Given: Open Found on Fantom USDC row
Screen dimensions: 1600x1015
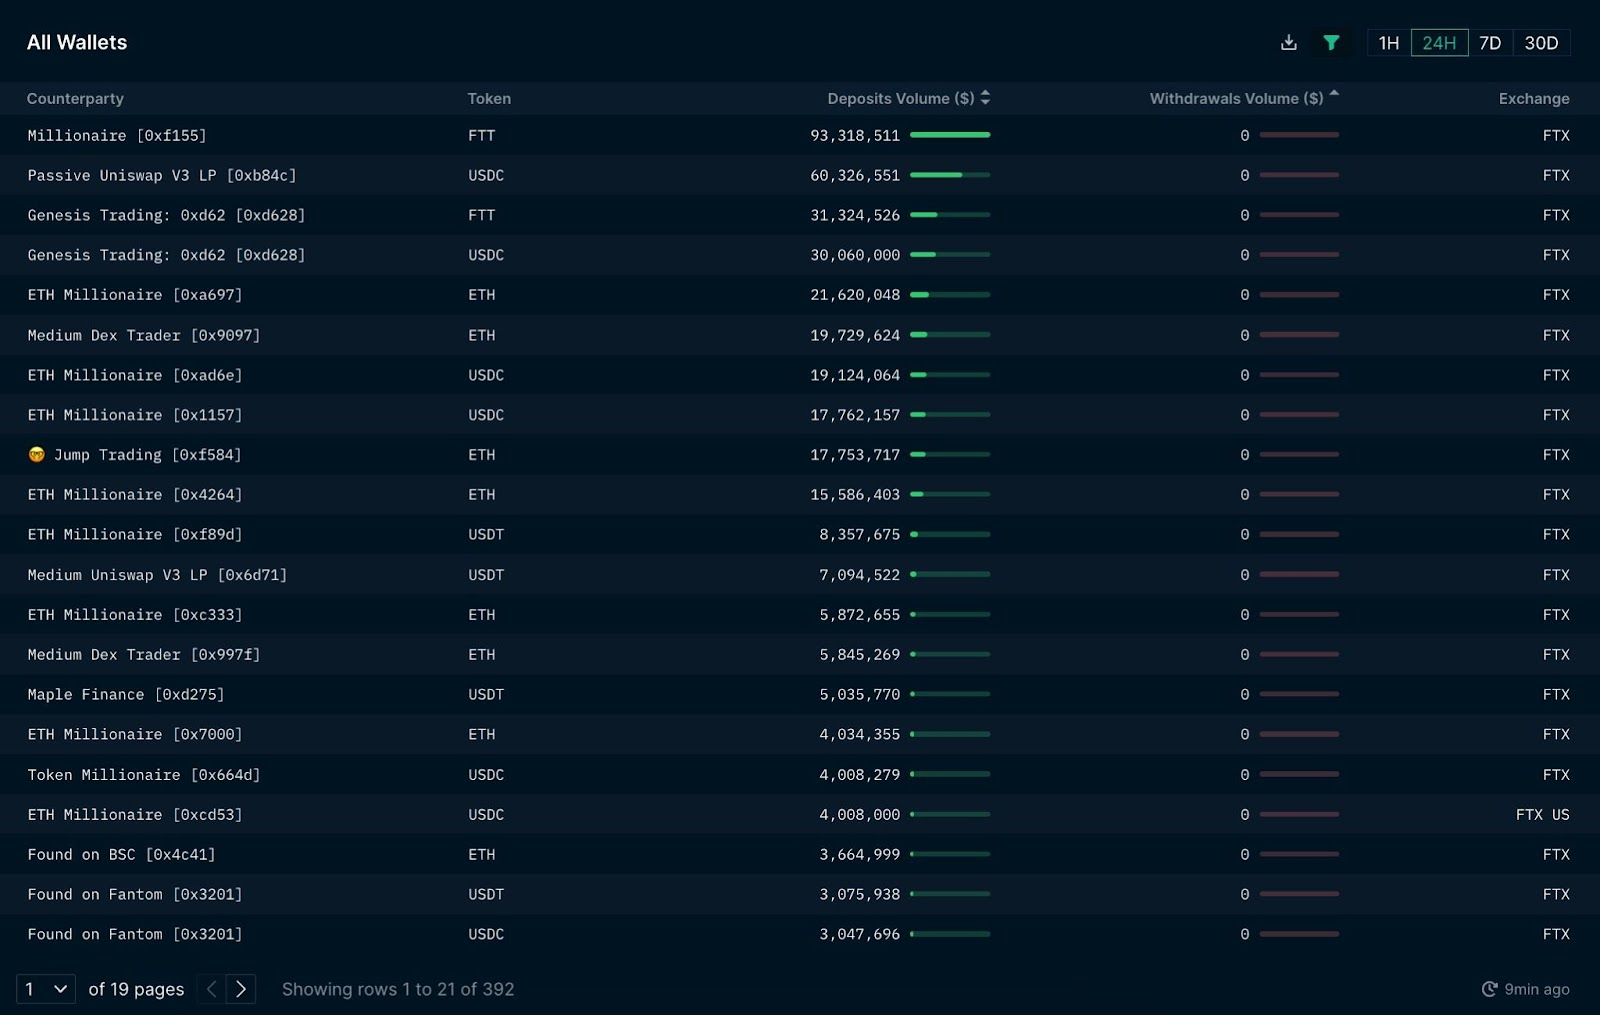Looking at the screenshot, I should (x=135, y=935).
